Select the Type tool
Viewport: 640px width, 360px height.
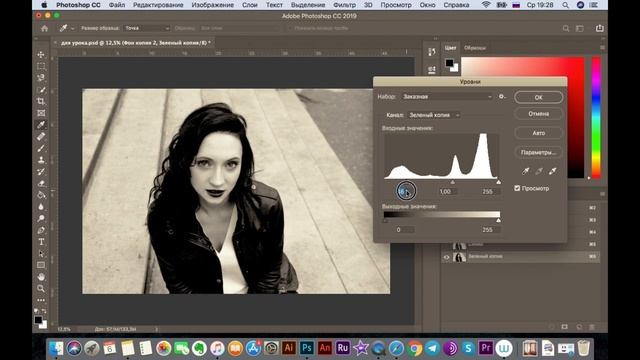[41, 242]
